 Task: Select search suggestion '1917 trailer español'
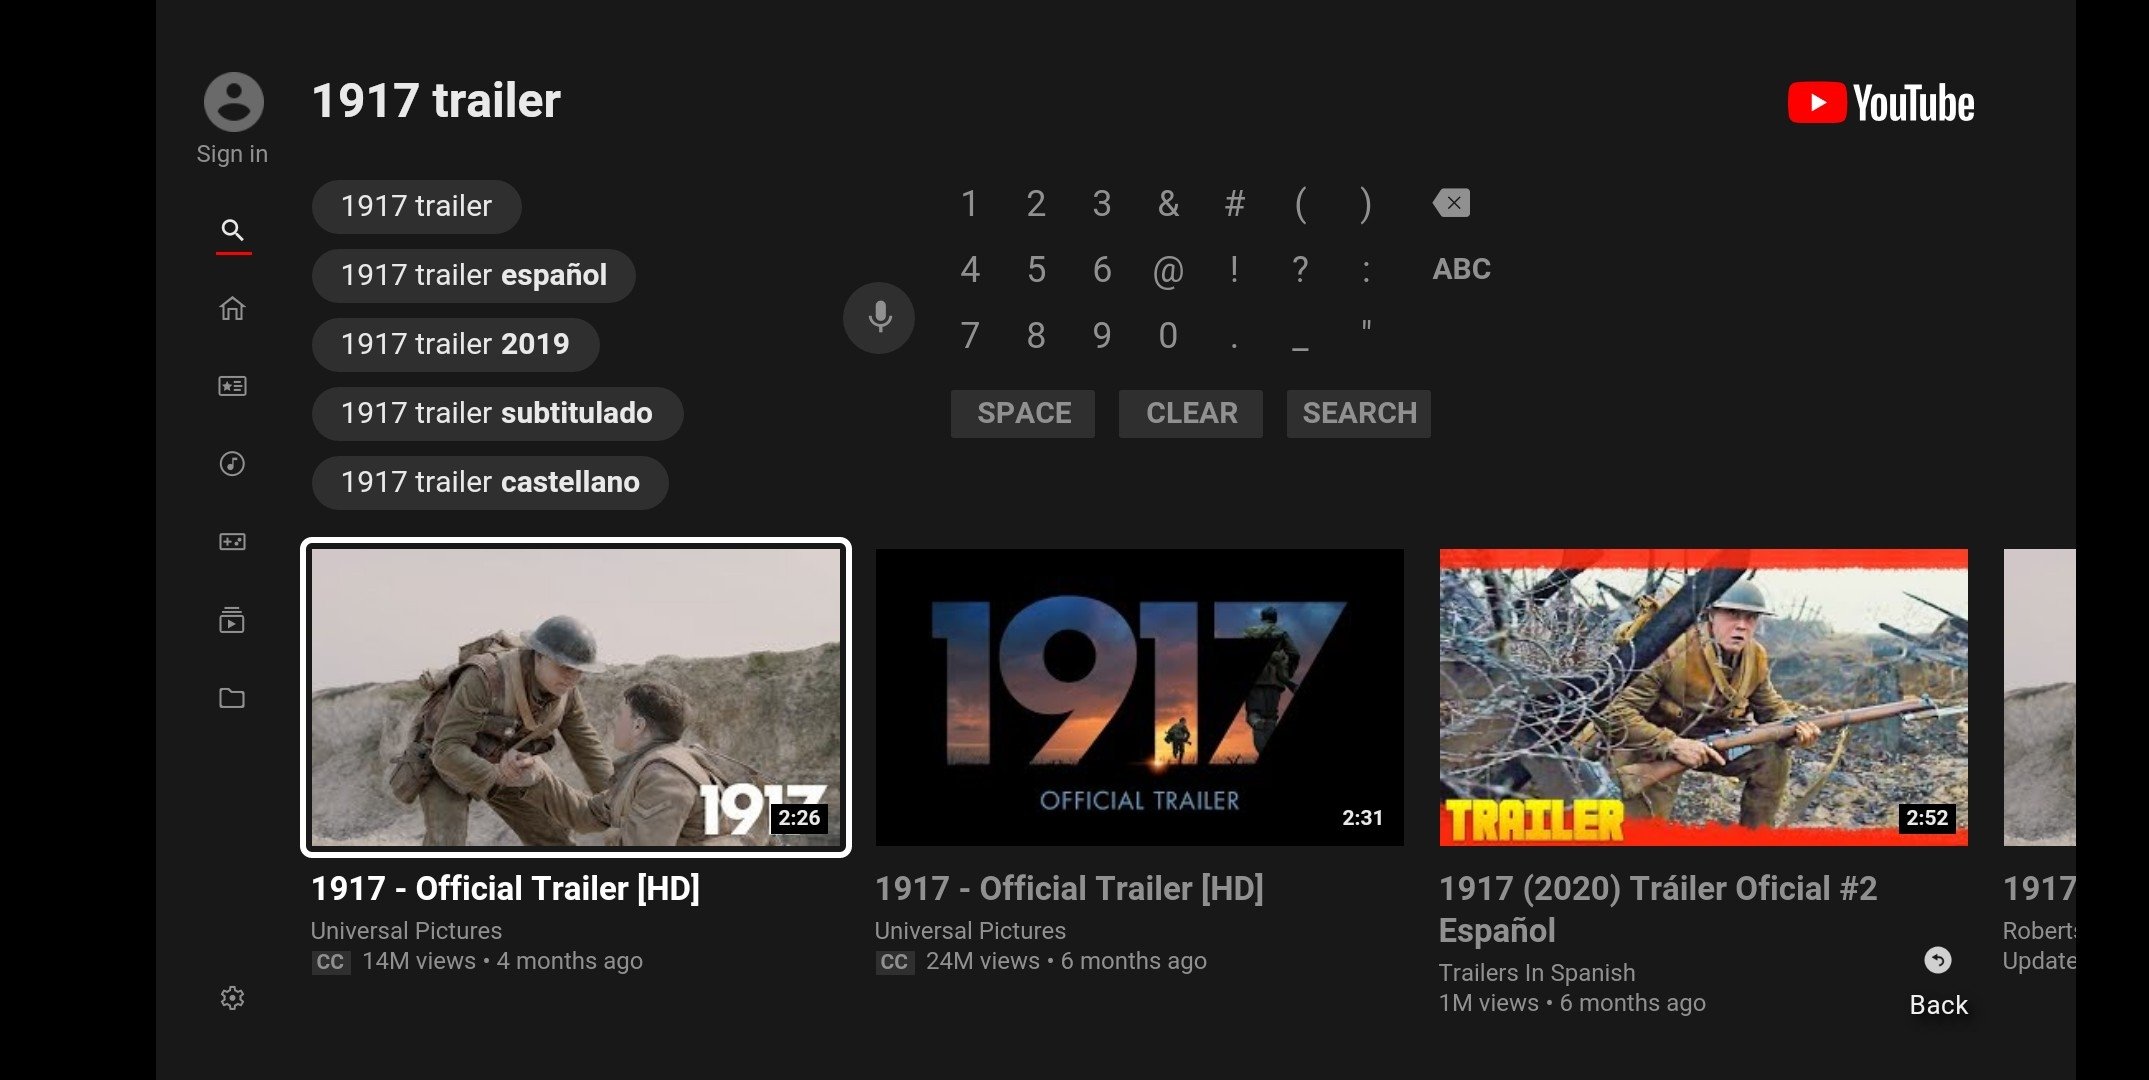coord(472,274)
